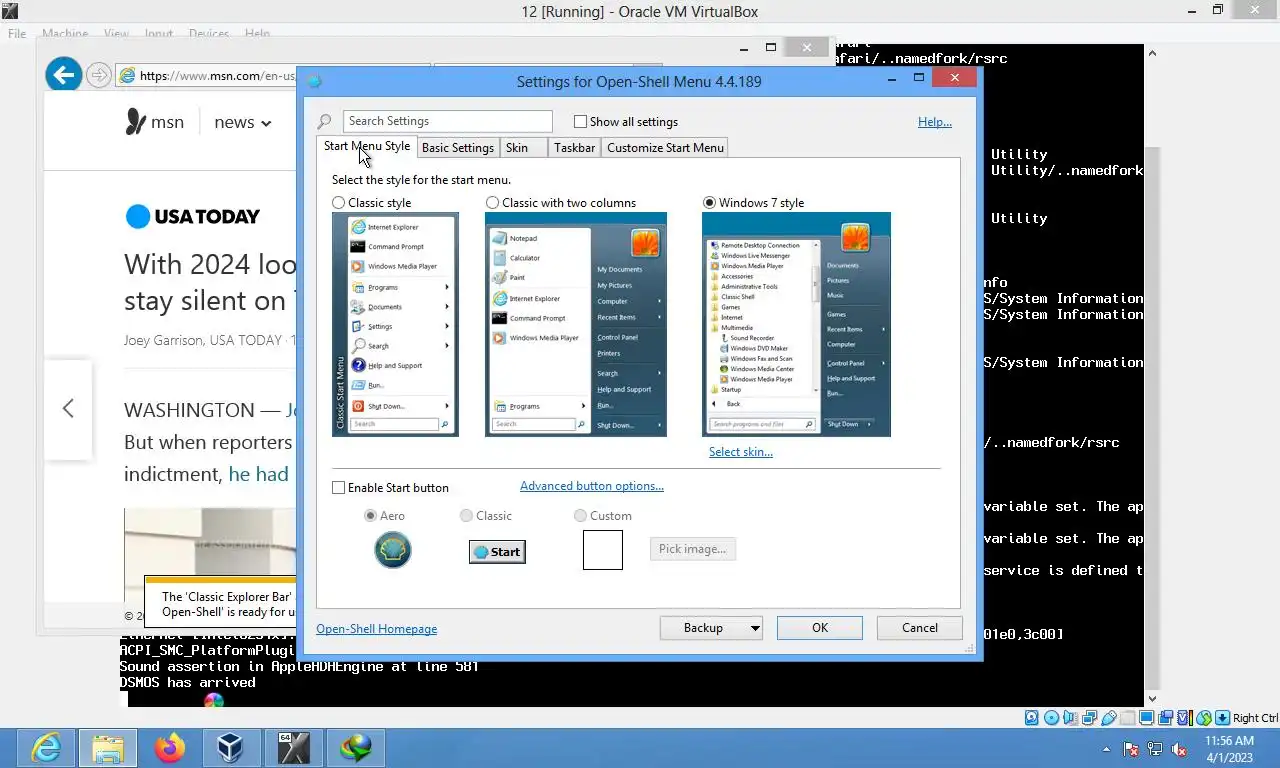
Task: Open Action Center flag in system tray
Action: 1131,748
